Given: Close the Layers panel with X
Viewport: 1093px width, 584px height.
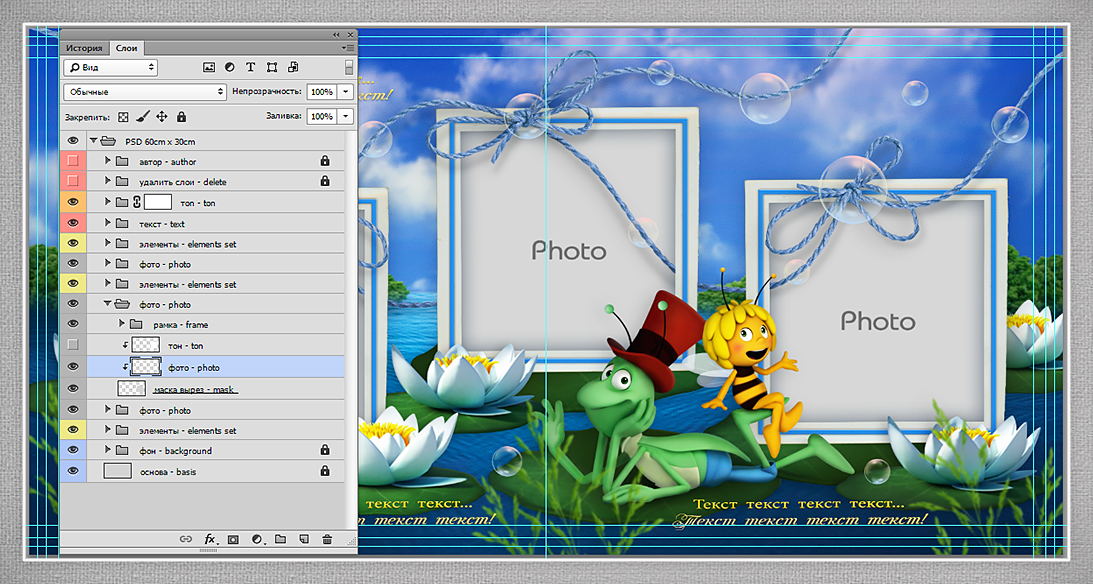Looking at the screenshot, I should pyautogui.click(x=351, y=35).
